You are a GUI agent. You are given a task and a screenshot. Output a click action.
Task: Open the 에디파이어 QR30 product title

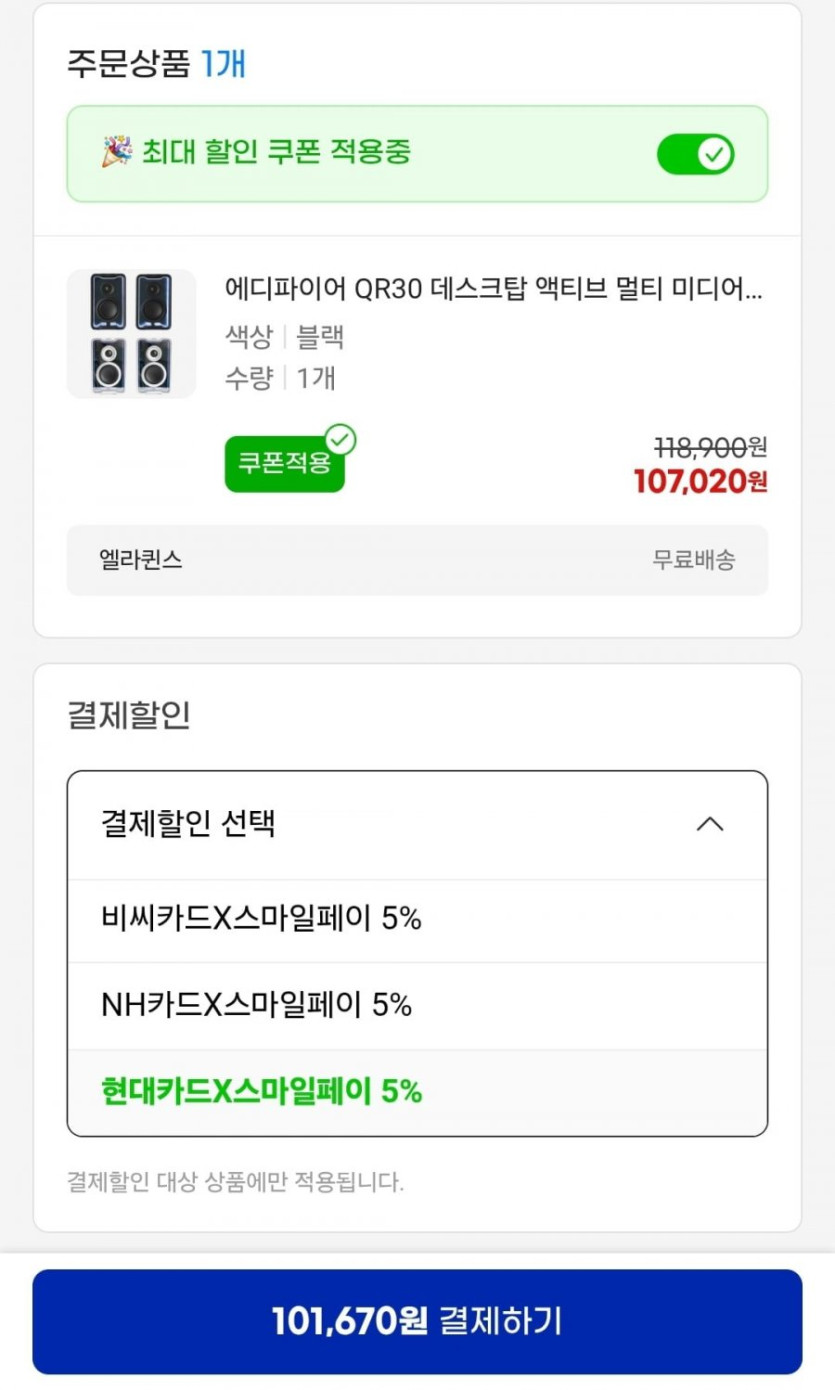(494, 289)
